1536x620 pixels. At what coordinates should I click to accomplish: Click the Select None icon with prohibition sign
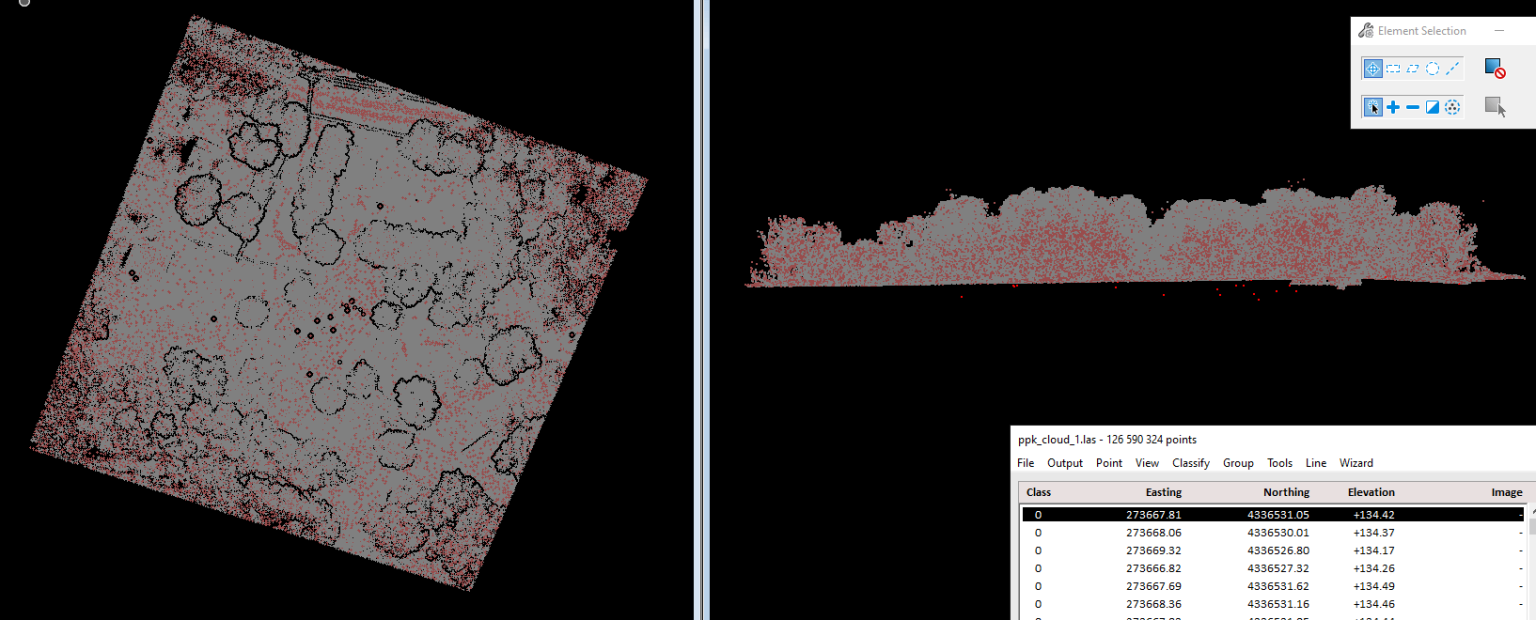pyautogui.click(x=1496, y=68)
